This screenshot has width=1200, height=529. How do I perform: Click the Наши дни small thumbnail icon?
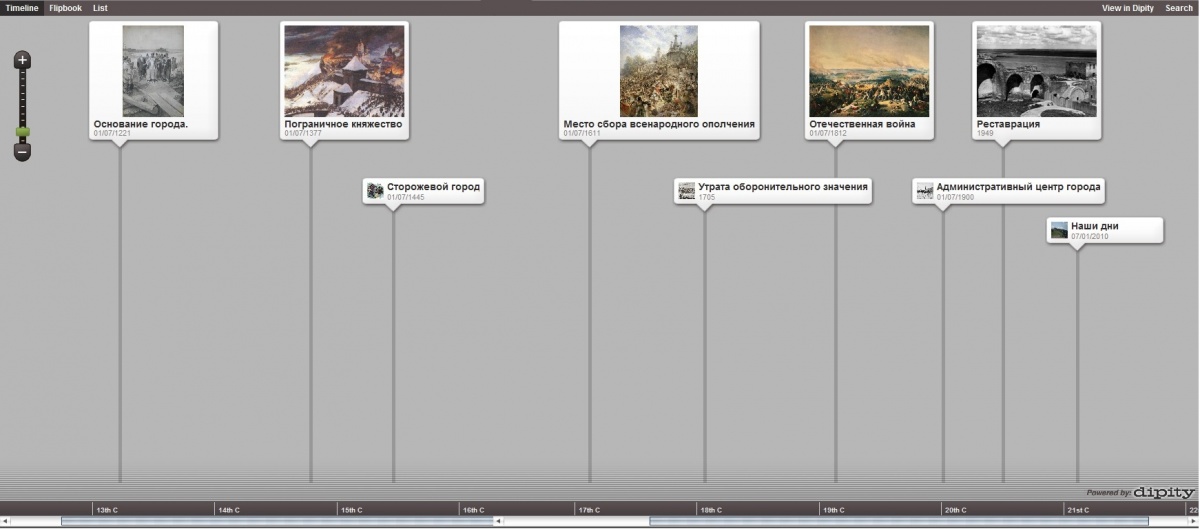click(1059, 231)
